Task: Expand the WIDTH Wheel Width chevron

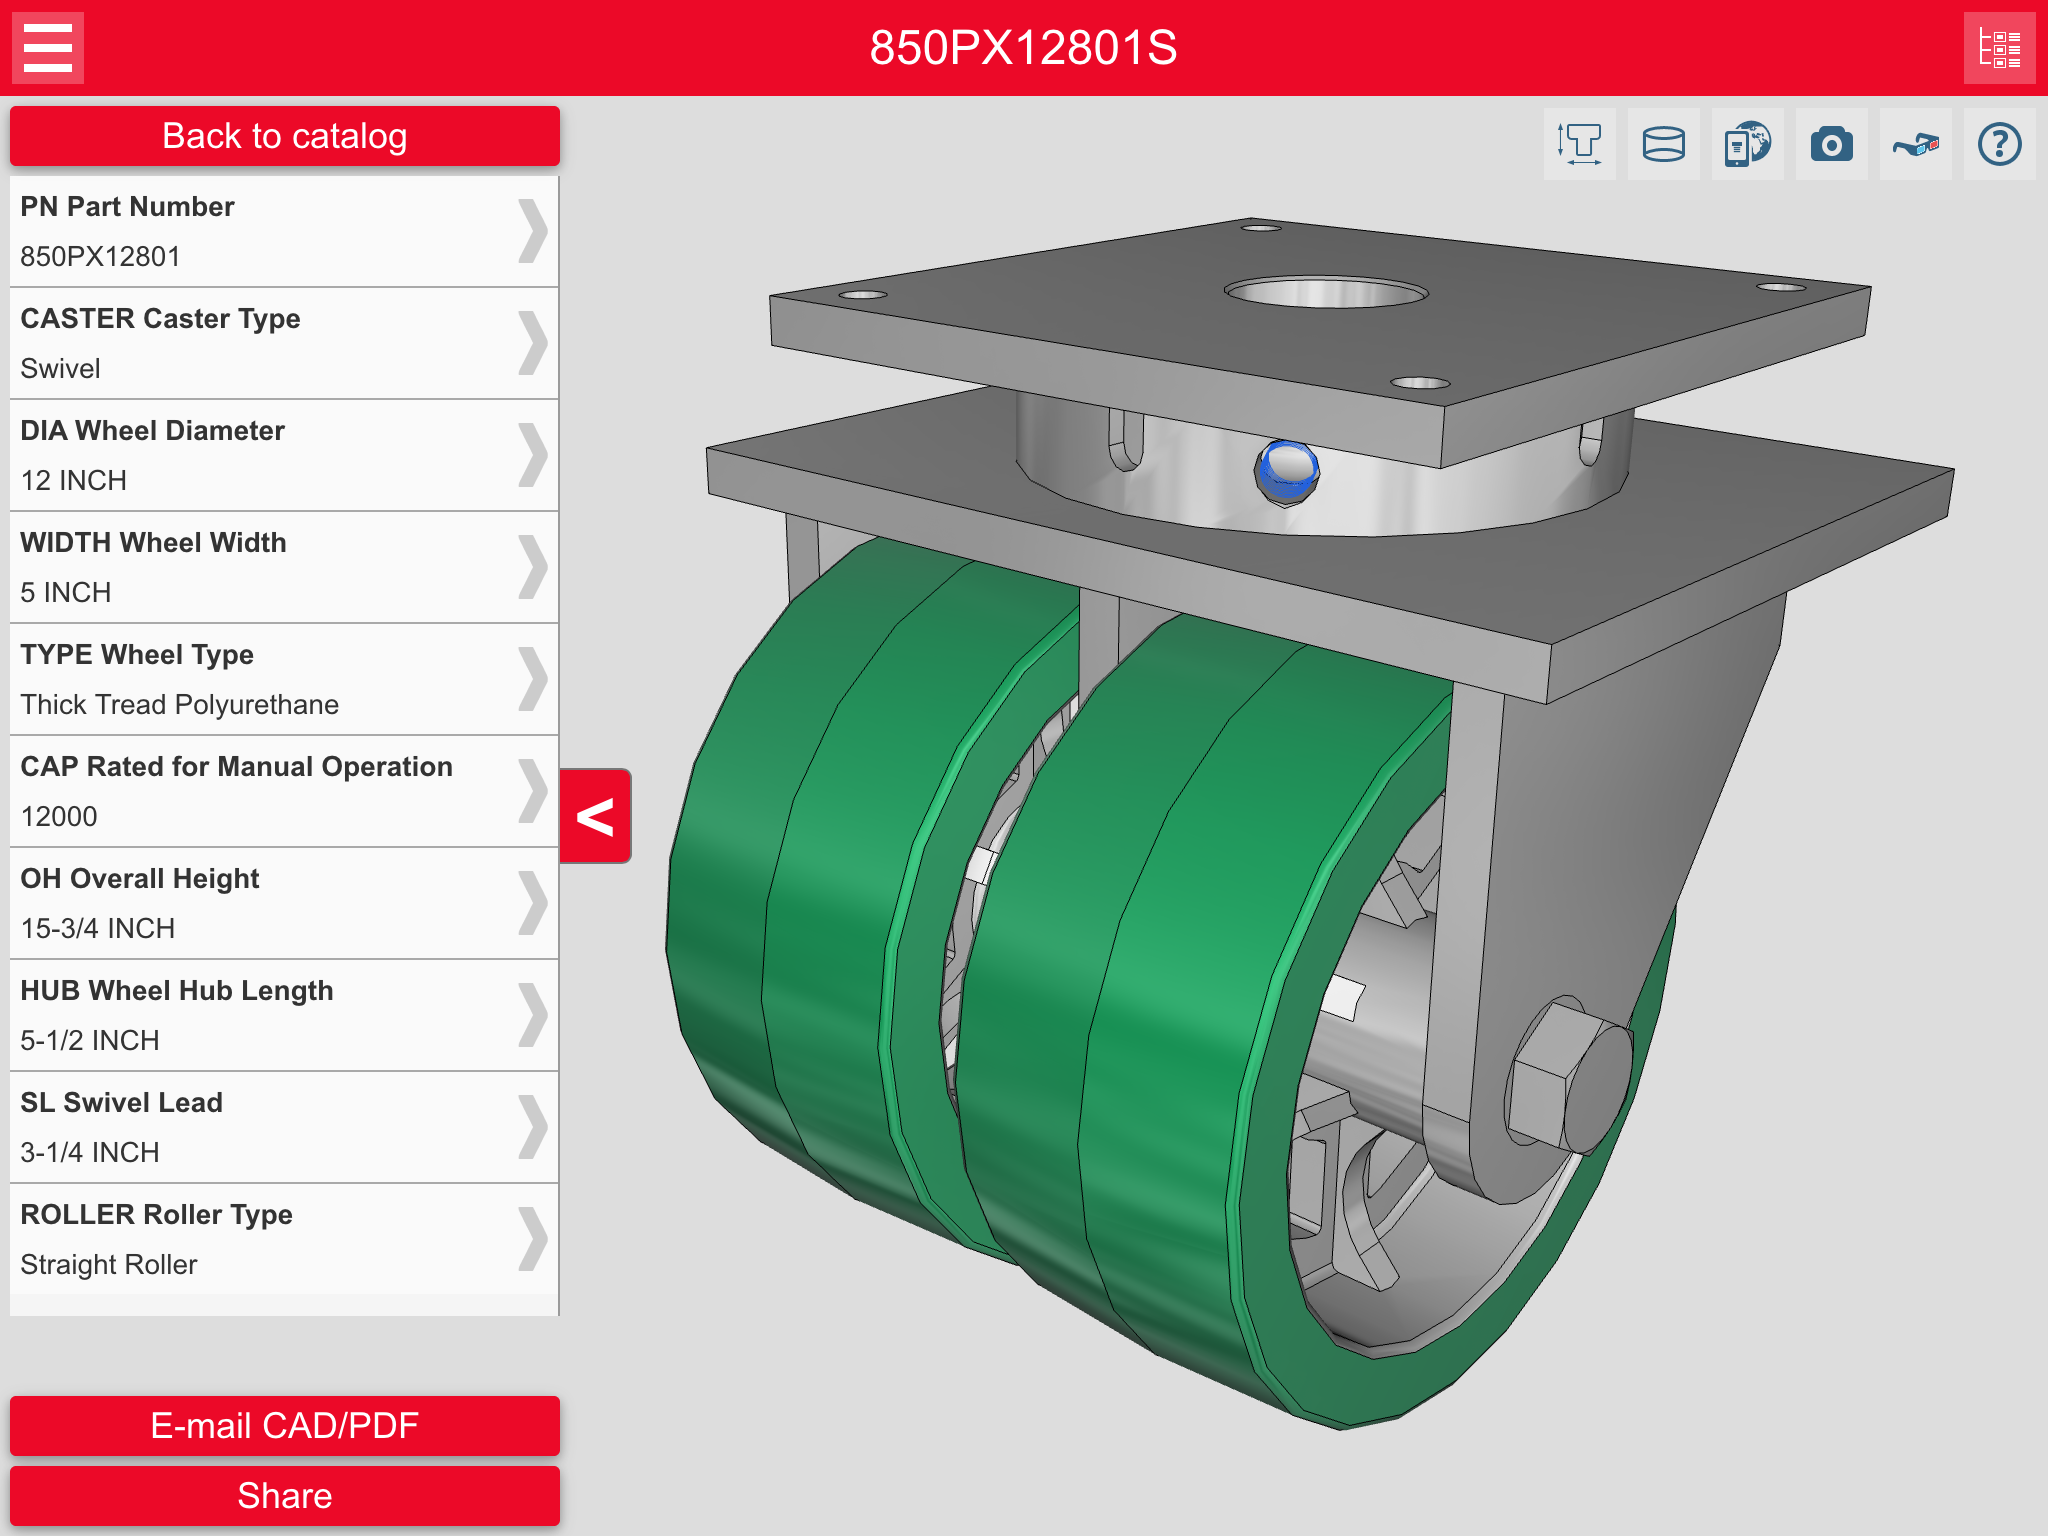Action: 533,567
